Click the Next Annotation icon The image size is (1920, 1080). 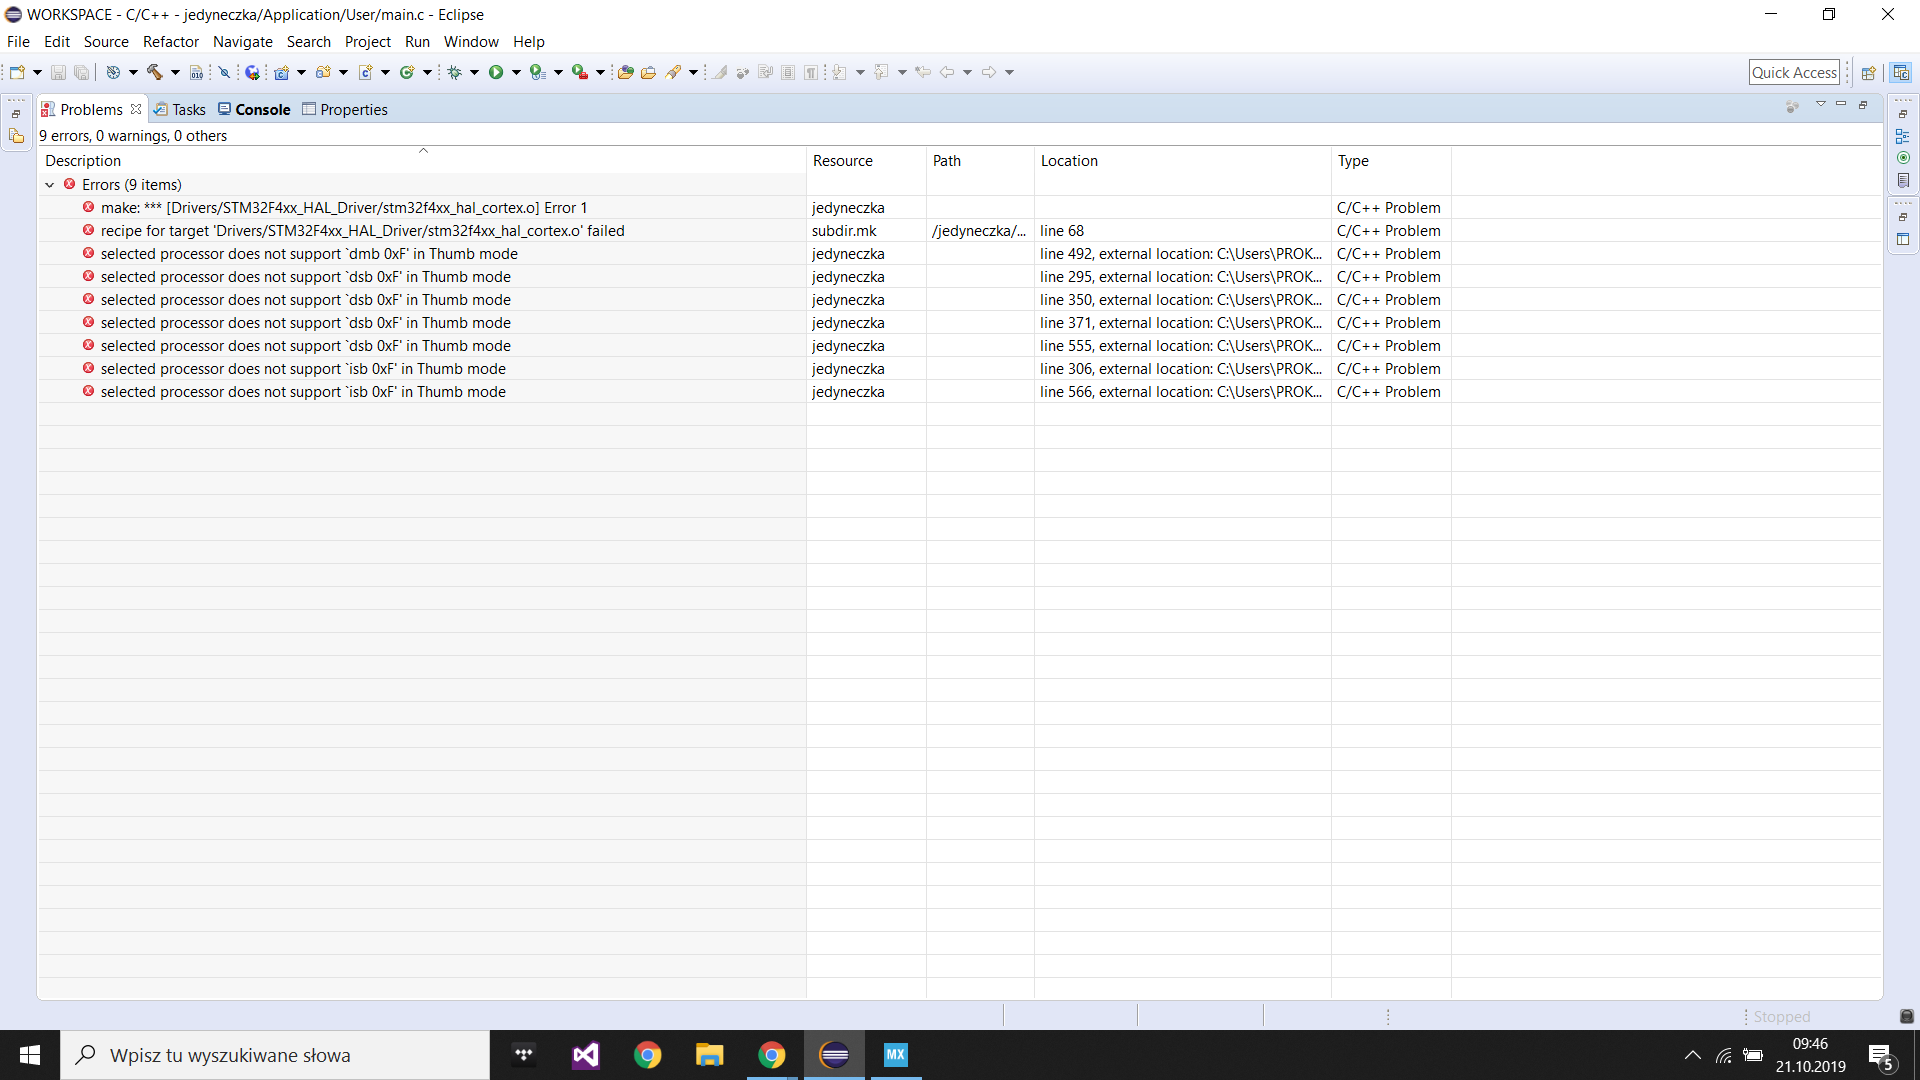point(840,72)
